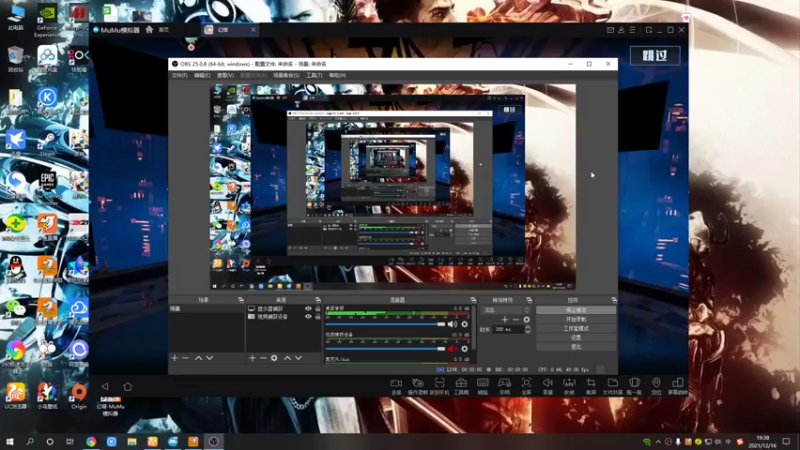Move source down with arrow icon
Image resolution: width=800 pixels, height=450 pixels.
click(298, 358)
